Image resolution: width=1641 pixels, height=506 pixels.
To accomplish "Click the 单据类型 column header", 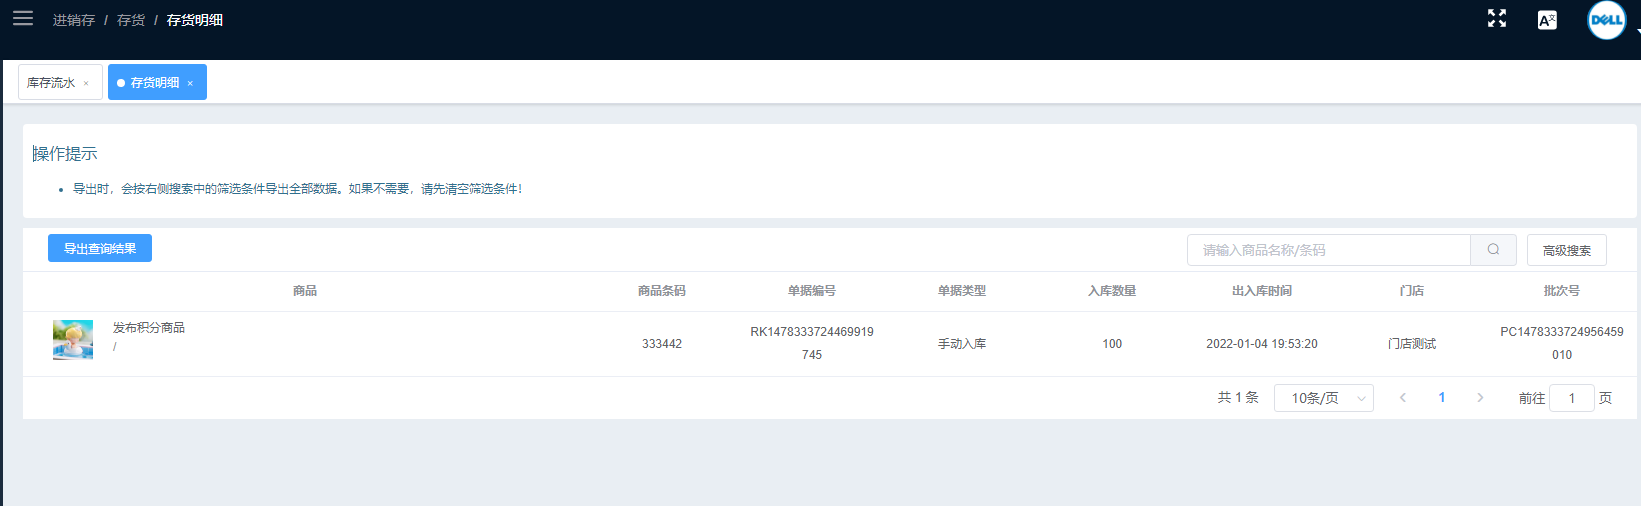I will 962,291.
